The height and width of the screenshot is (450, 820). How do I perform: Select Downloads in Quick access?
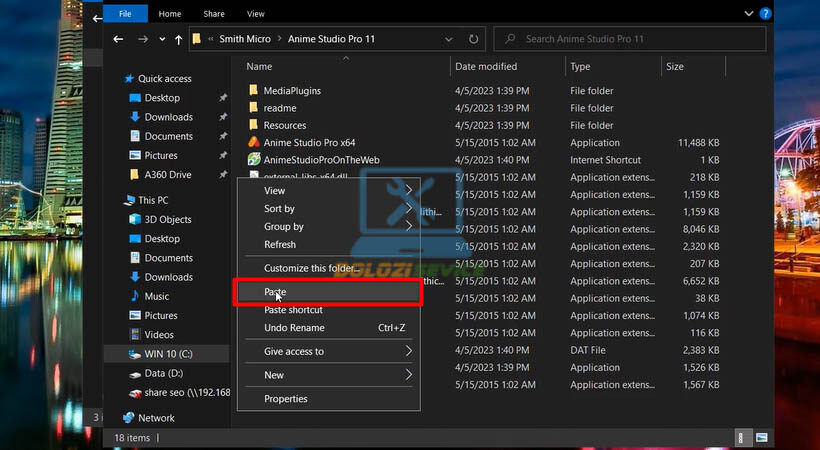(x=168, y=117)
